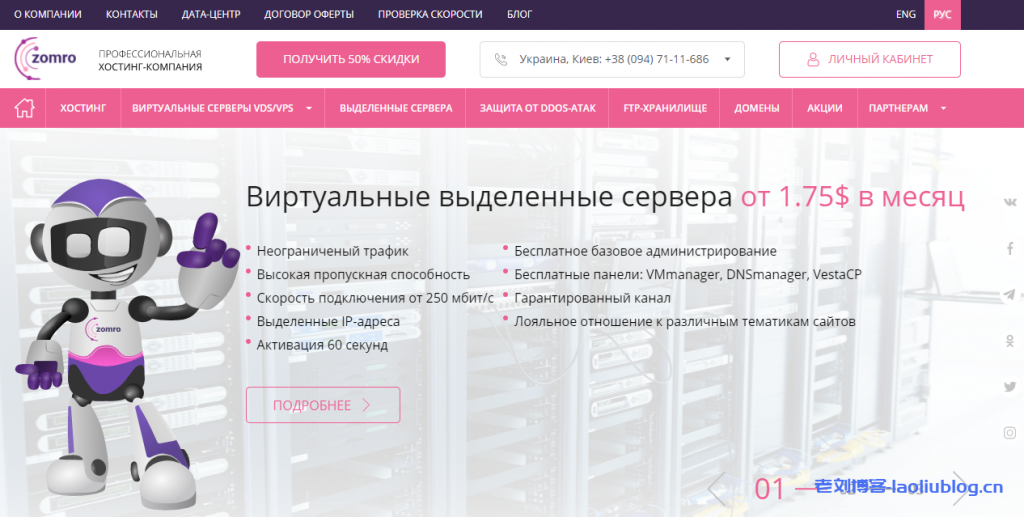Screen dimensions: 1024x517
Task: Switch site language to ENG
Action: [x=905, y=15]
